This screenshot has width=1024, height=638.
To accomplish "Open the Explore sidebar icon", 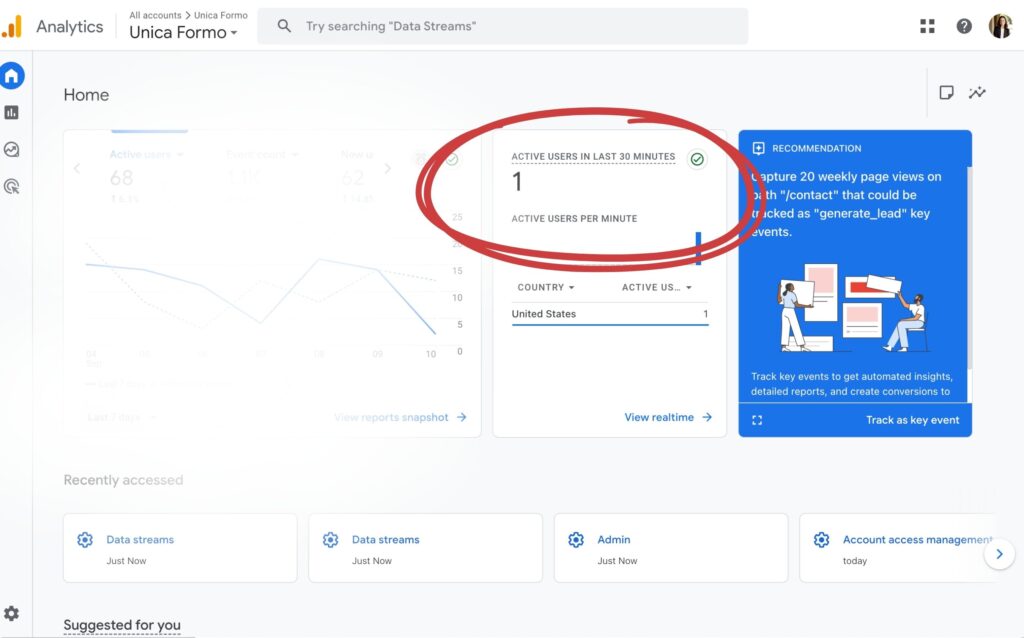I will (12, 150).
